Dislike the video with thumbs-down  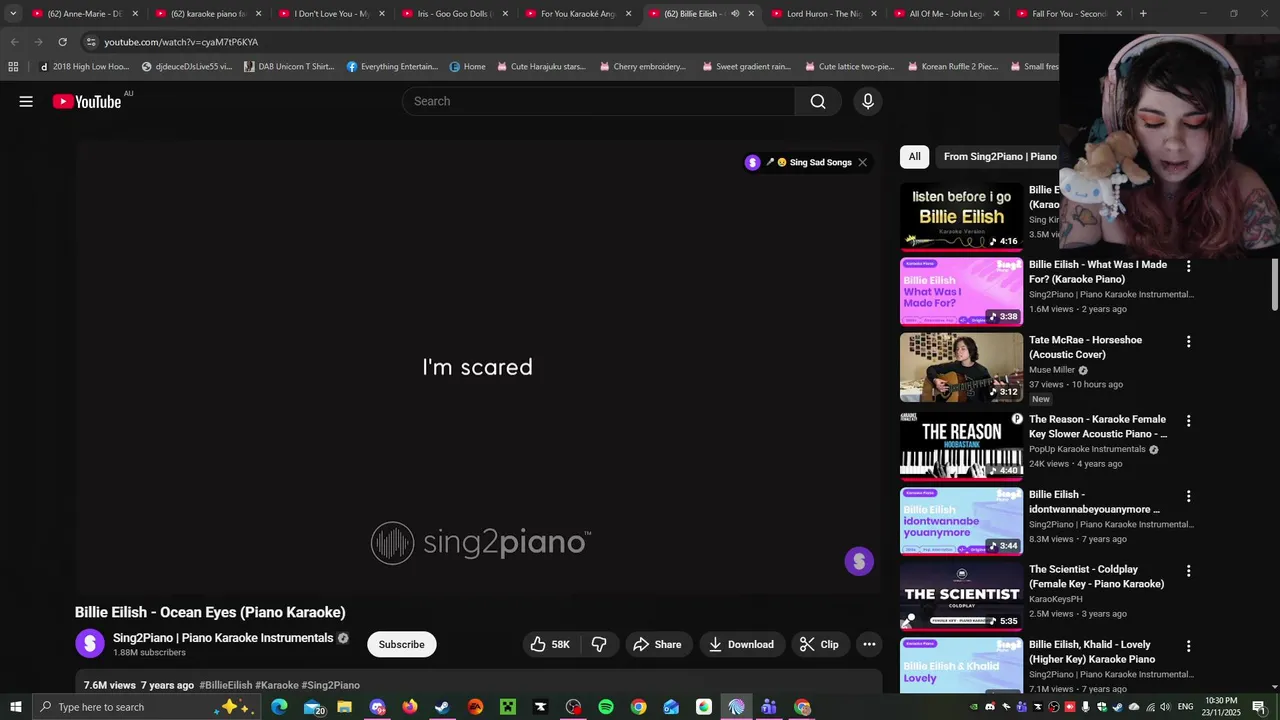(599, 645)
